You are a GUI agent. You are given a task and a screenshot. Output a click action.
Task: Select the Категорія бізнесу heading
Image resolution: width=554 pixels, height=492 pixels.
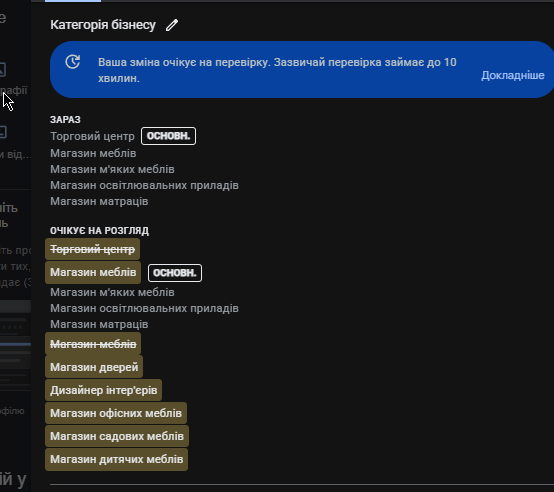[103, 25]
